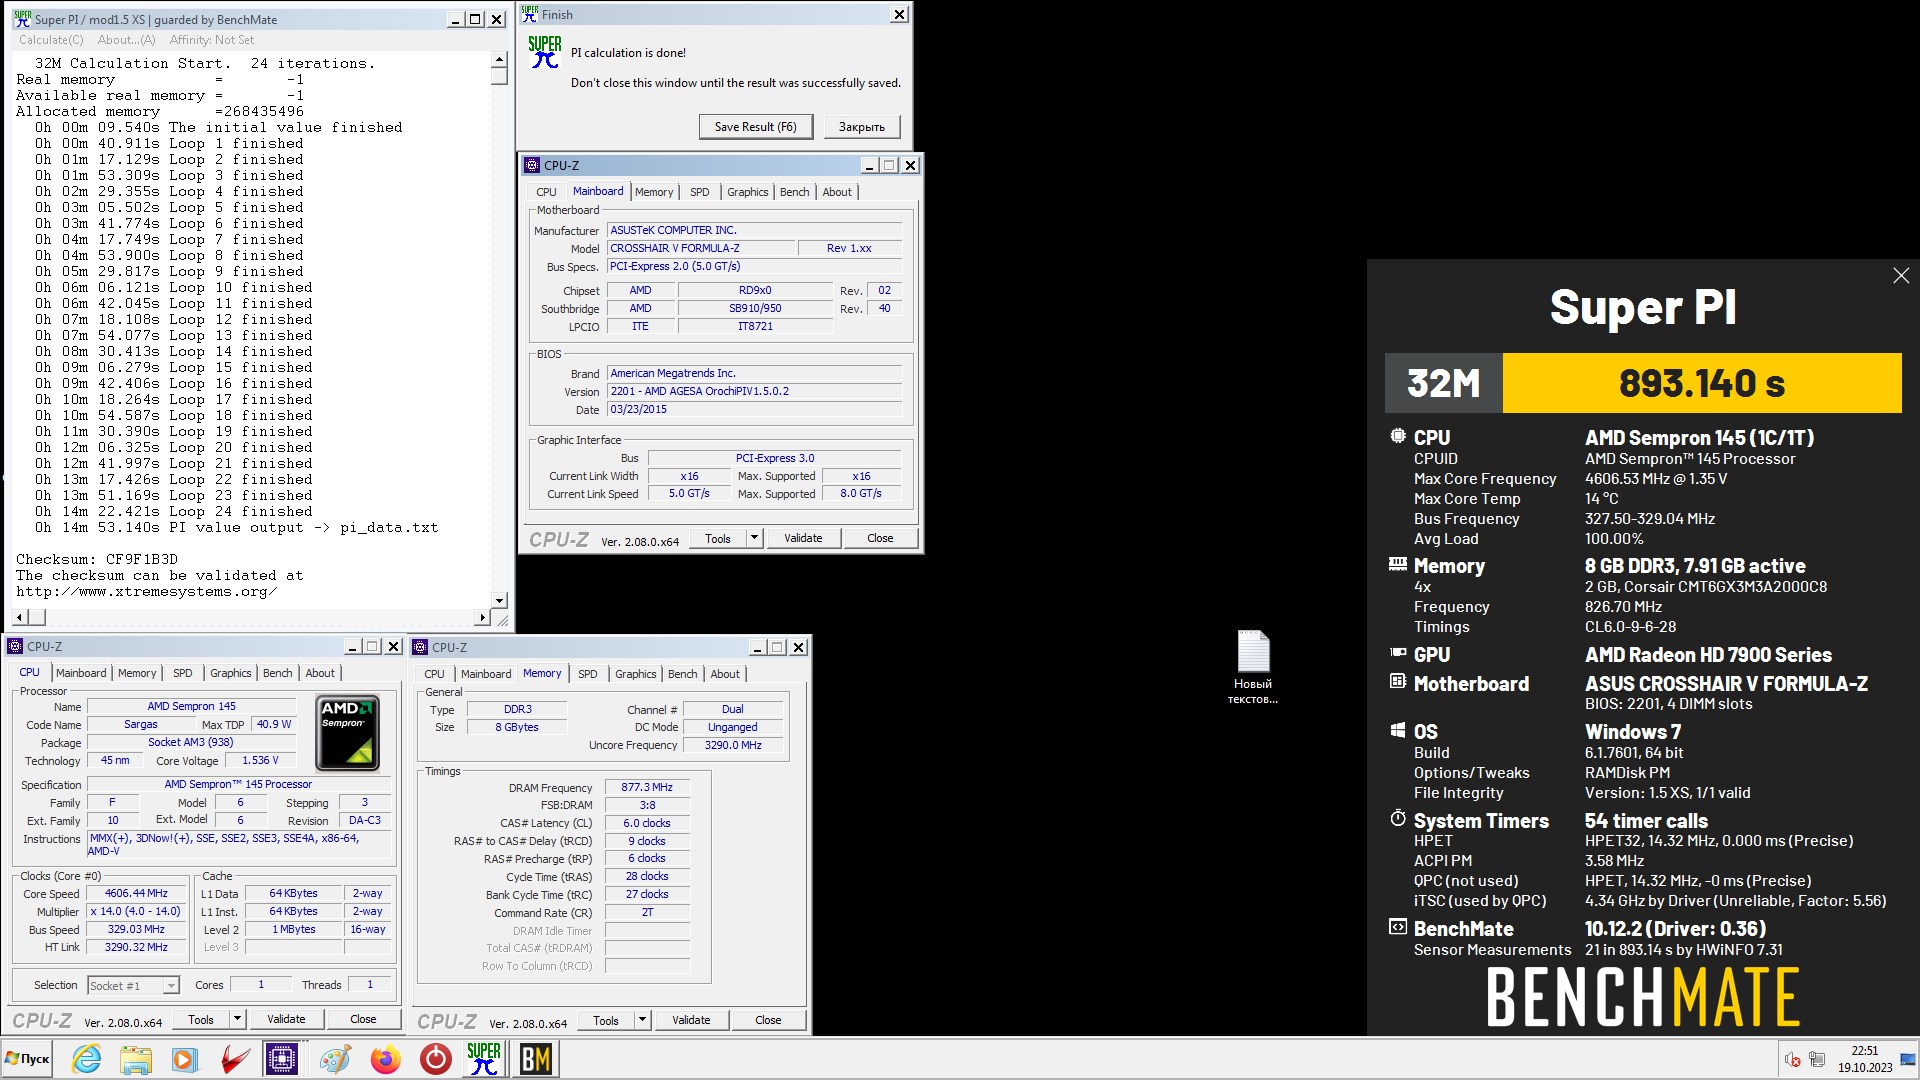Click the Multiplier x 14.0 field

point(136,911)
